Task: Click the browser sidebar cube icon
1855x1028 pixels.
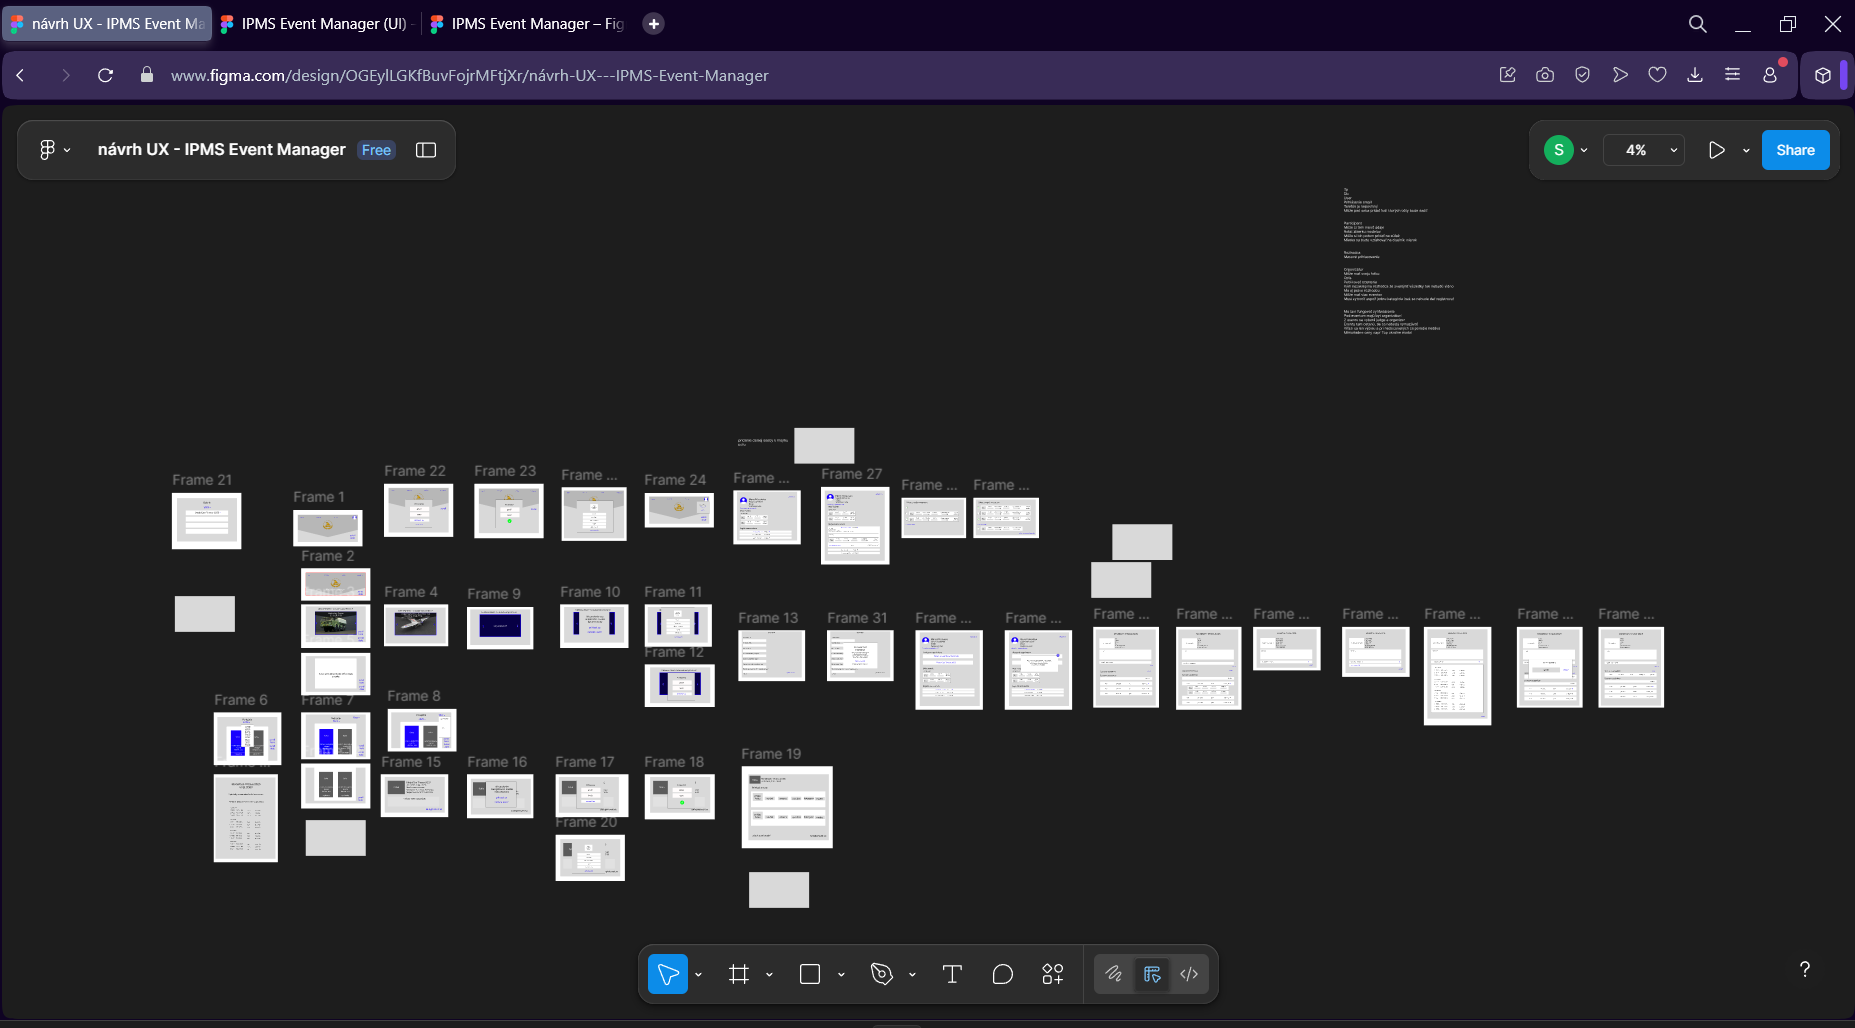Action: click(x=1823, y=75)
